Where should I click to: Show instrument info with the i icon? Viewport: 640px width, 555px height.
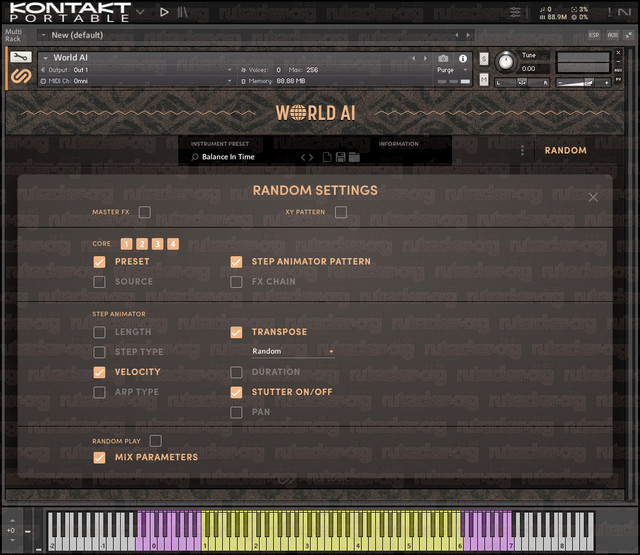[463, 58]
